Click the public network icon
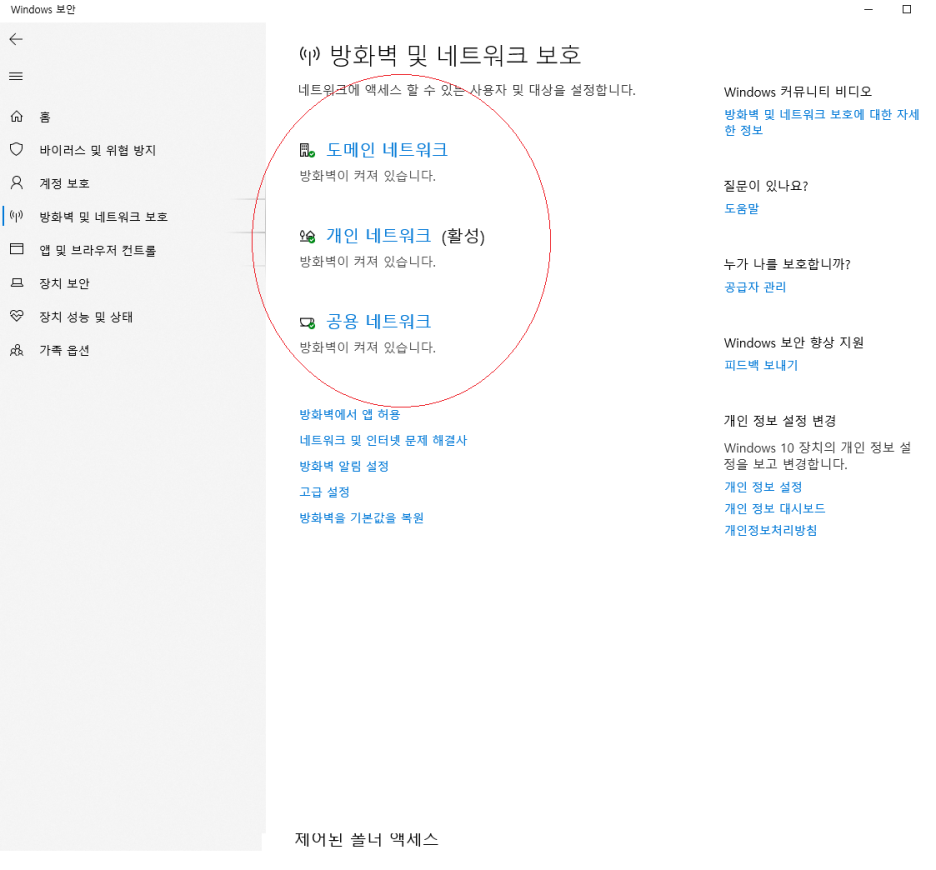 pos(307,323)
